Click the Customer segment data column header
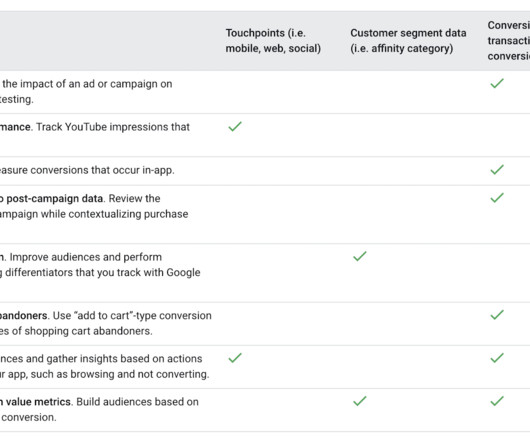This screenshot has height=442, width=530. tap(408, 41)
